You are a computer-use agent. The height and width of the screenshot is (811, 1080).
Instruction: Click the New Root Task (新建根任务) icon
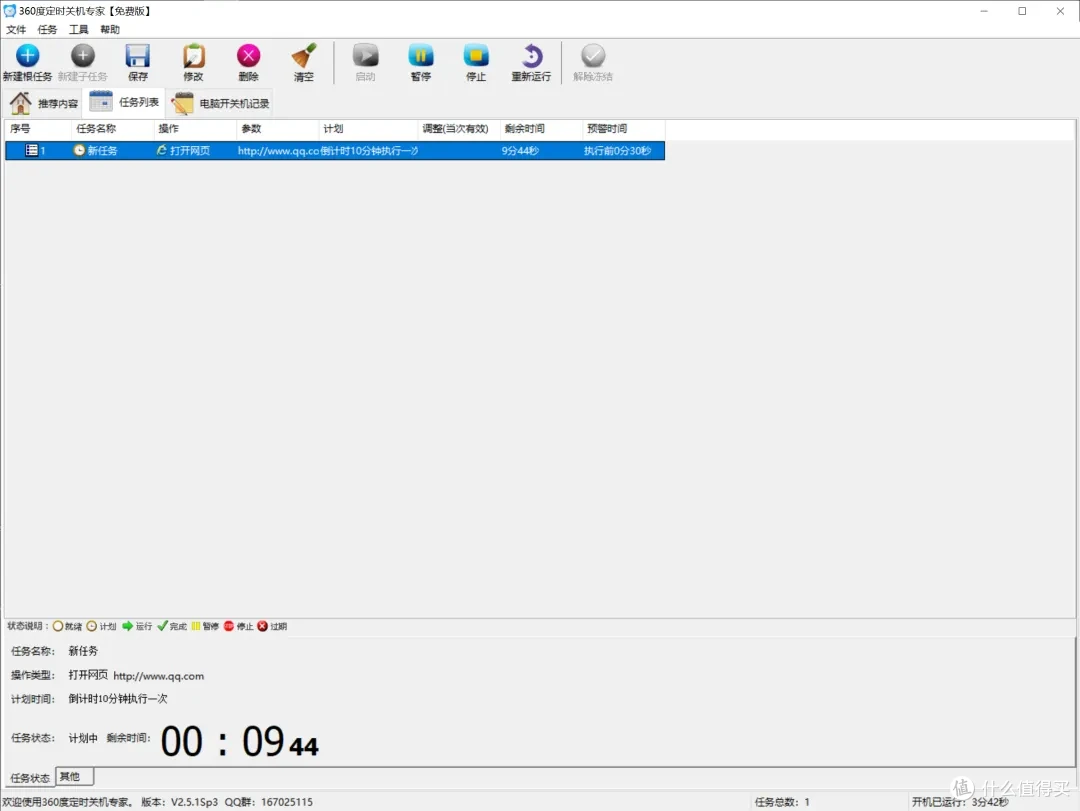[x=28, y=56]
